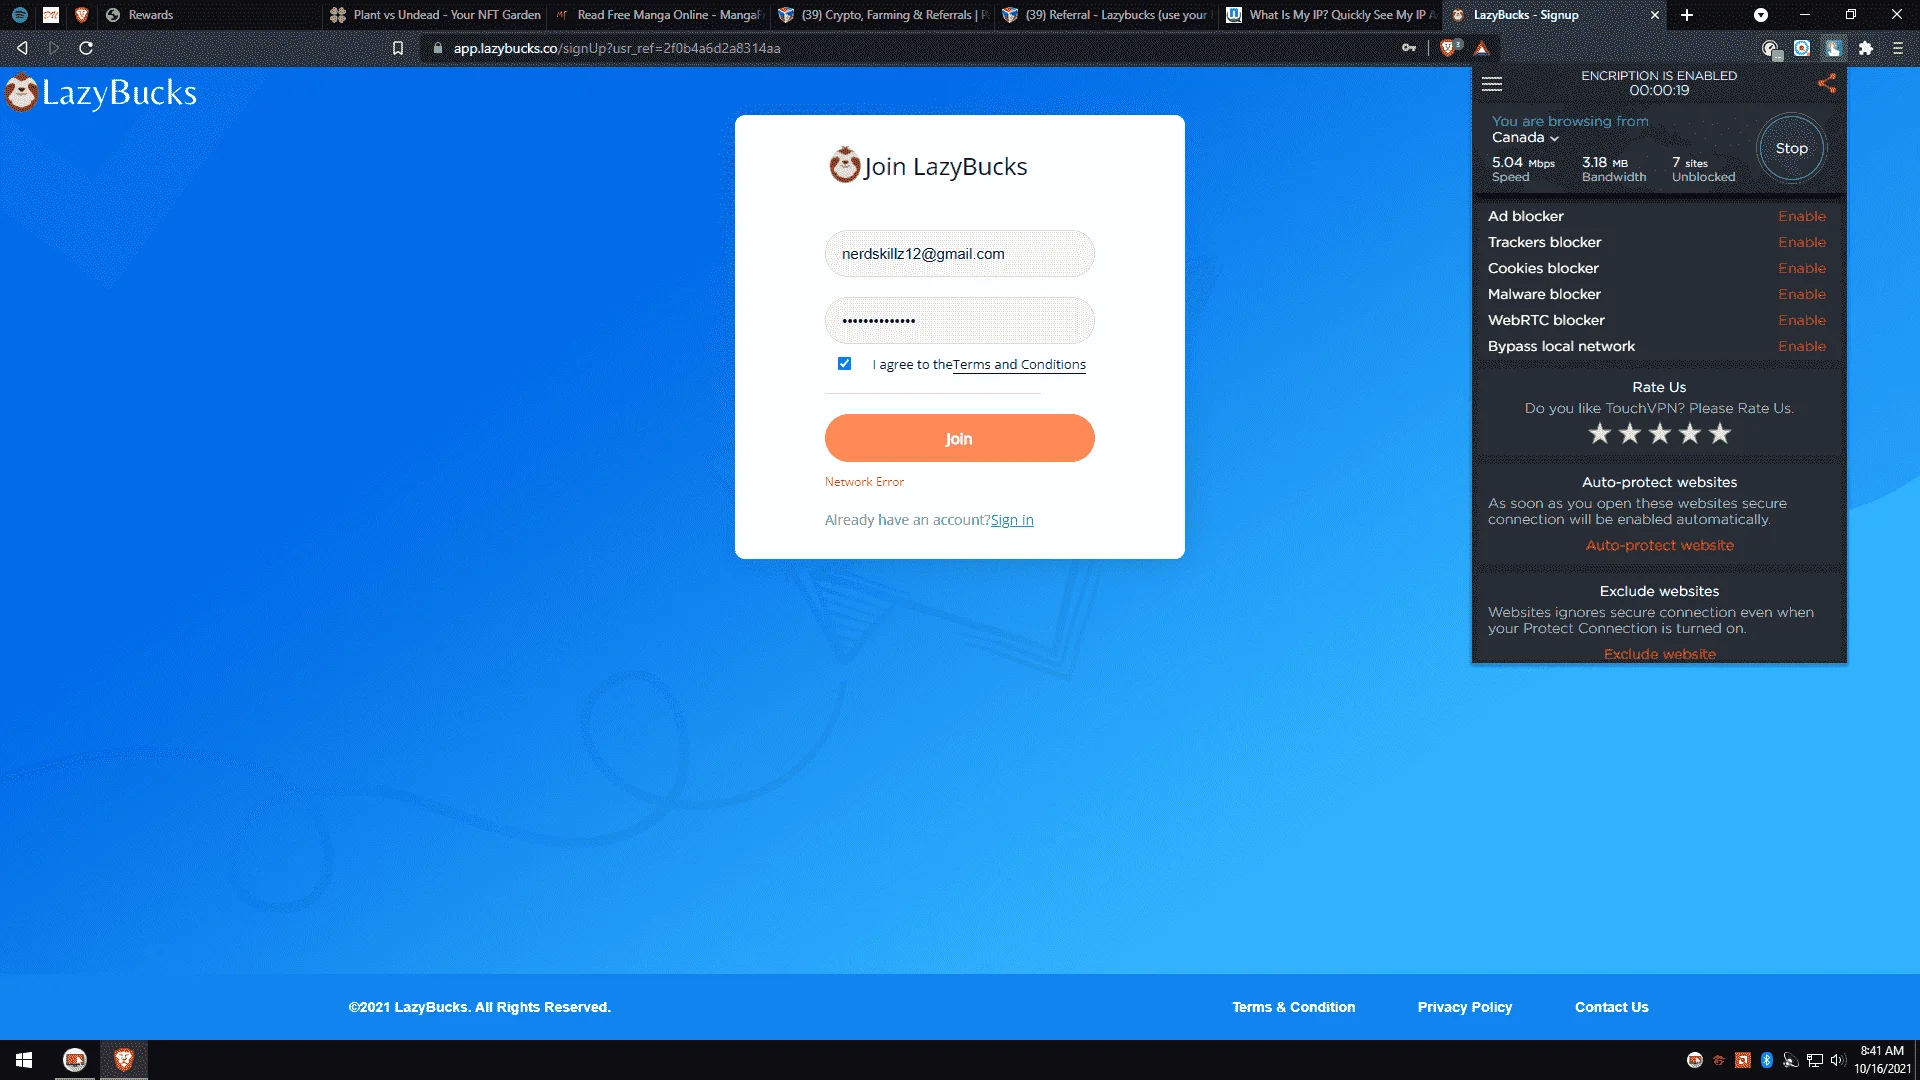Expand the Canada location dropdown
Image resolution: width=1920 pixels, height=1080 pixels.
coord(1525,138)
